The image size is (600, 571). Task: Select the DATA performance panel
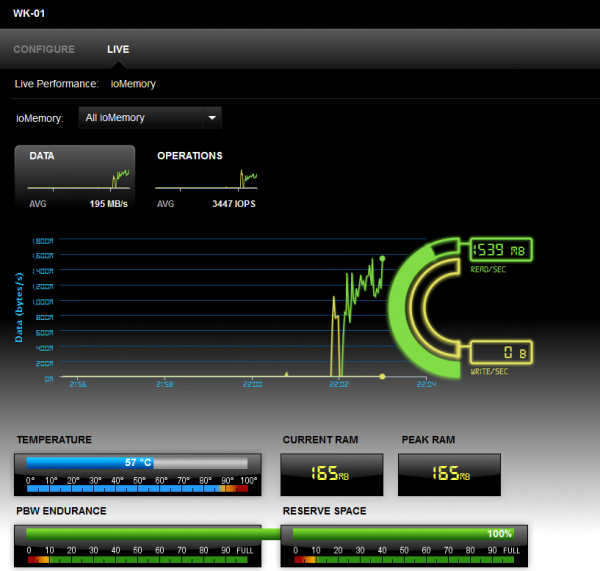click(x=75, y=177)
